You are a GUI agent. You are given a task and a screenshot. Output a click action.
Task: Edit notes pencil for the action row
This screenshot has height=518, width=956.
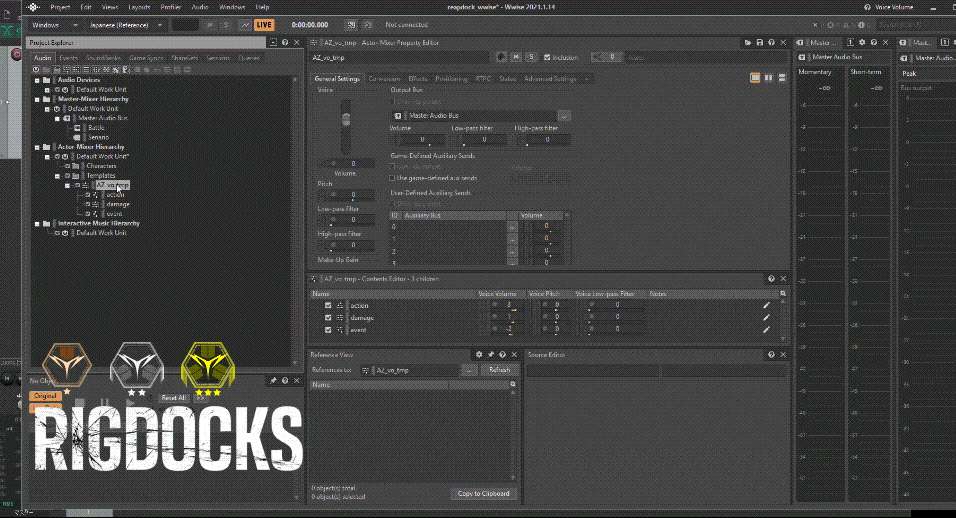pyautogui.click(x=766, y=305)
